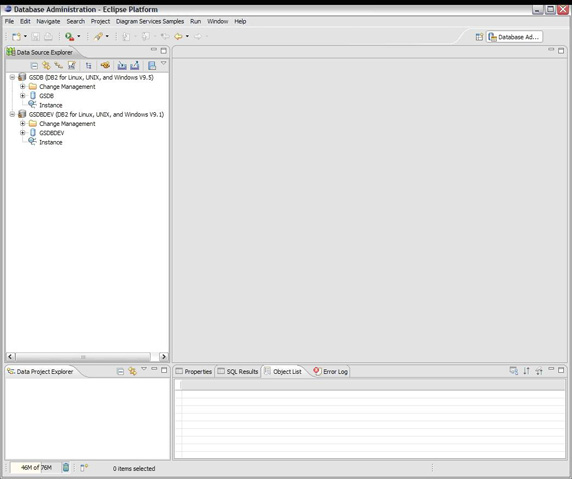Click the fourth Data Source Explorer toolbar icon

pos(72,66)
